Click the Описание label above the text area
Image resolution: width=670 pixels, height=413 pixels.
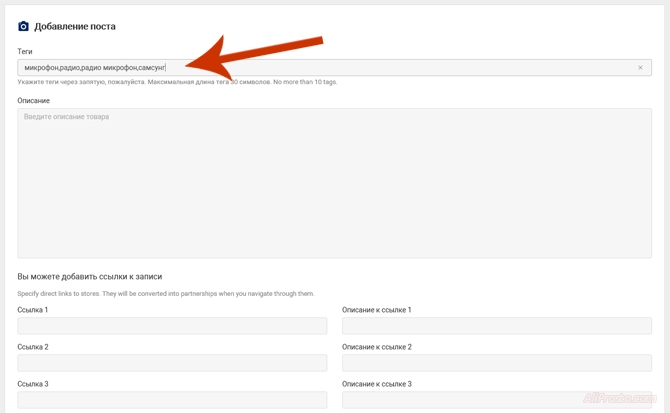coord(33,101)
